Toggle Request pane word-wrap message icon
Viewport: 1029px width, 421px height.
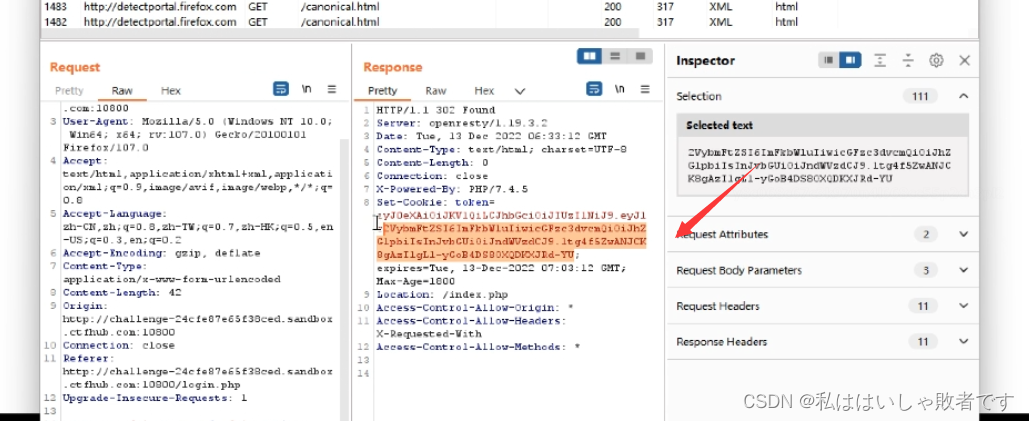[281, 89]
